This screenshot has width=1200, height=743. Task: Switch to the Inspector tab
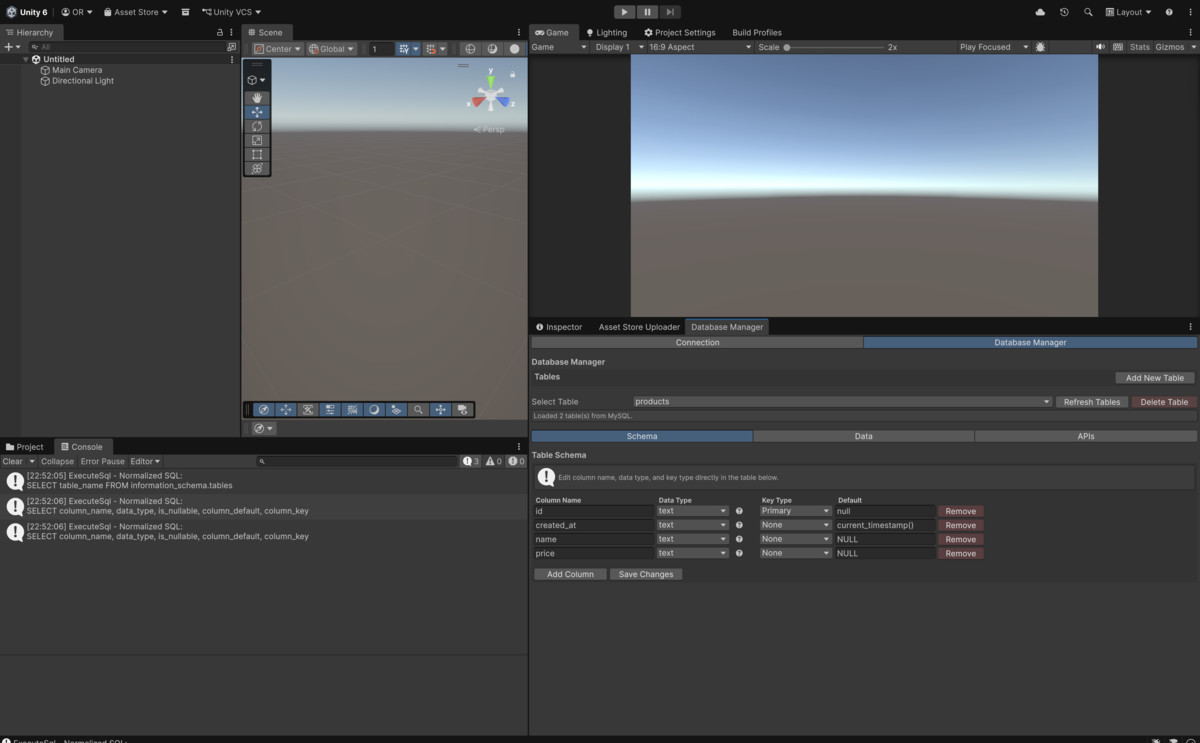tap(558, 327)
